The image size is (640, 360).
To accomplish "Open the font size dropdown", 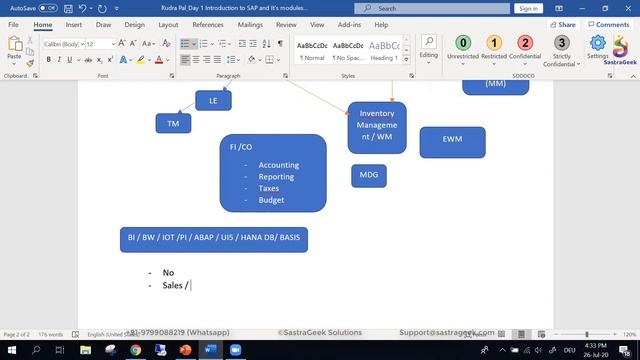I will (113, 44).
